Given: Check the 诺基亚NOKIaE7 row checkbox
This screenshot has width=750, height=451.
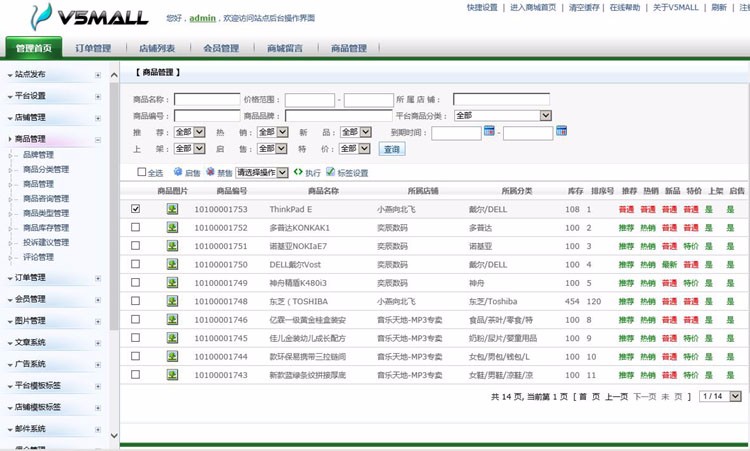Looking at the screenshot, I should tap(135, 245).
